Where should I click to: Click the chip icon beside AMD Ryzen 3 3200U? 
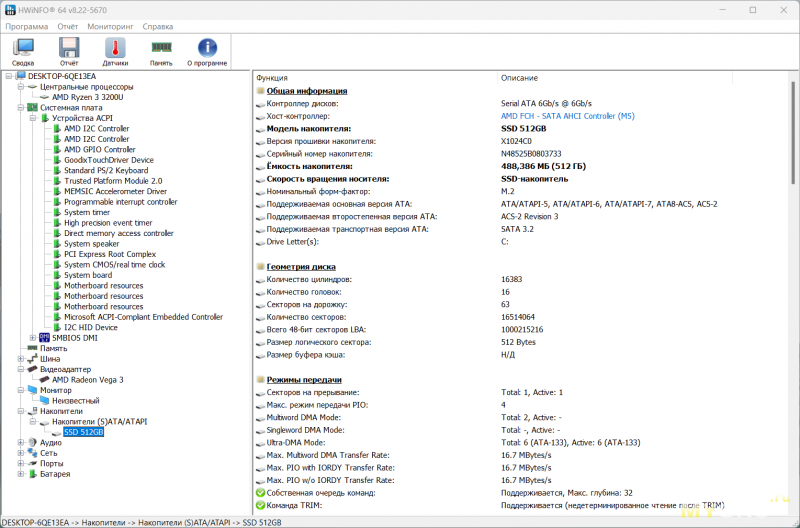point(44,97)
